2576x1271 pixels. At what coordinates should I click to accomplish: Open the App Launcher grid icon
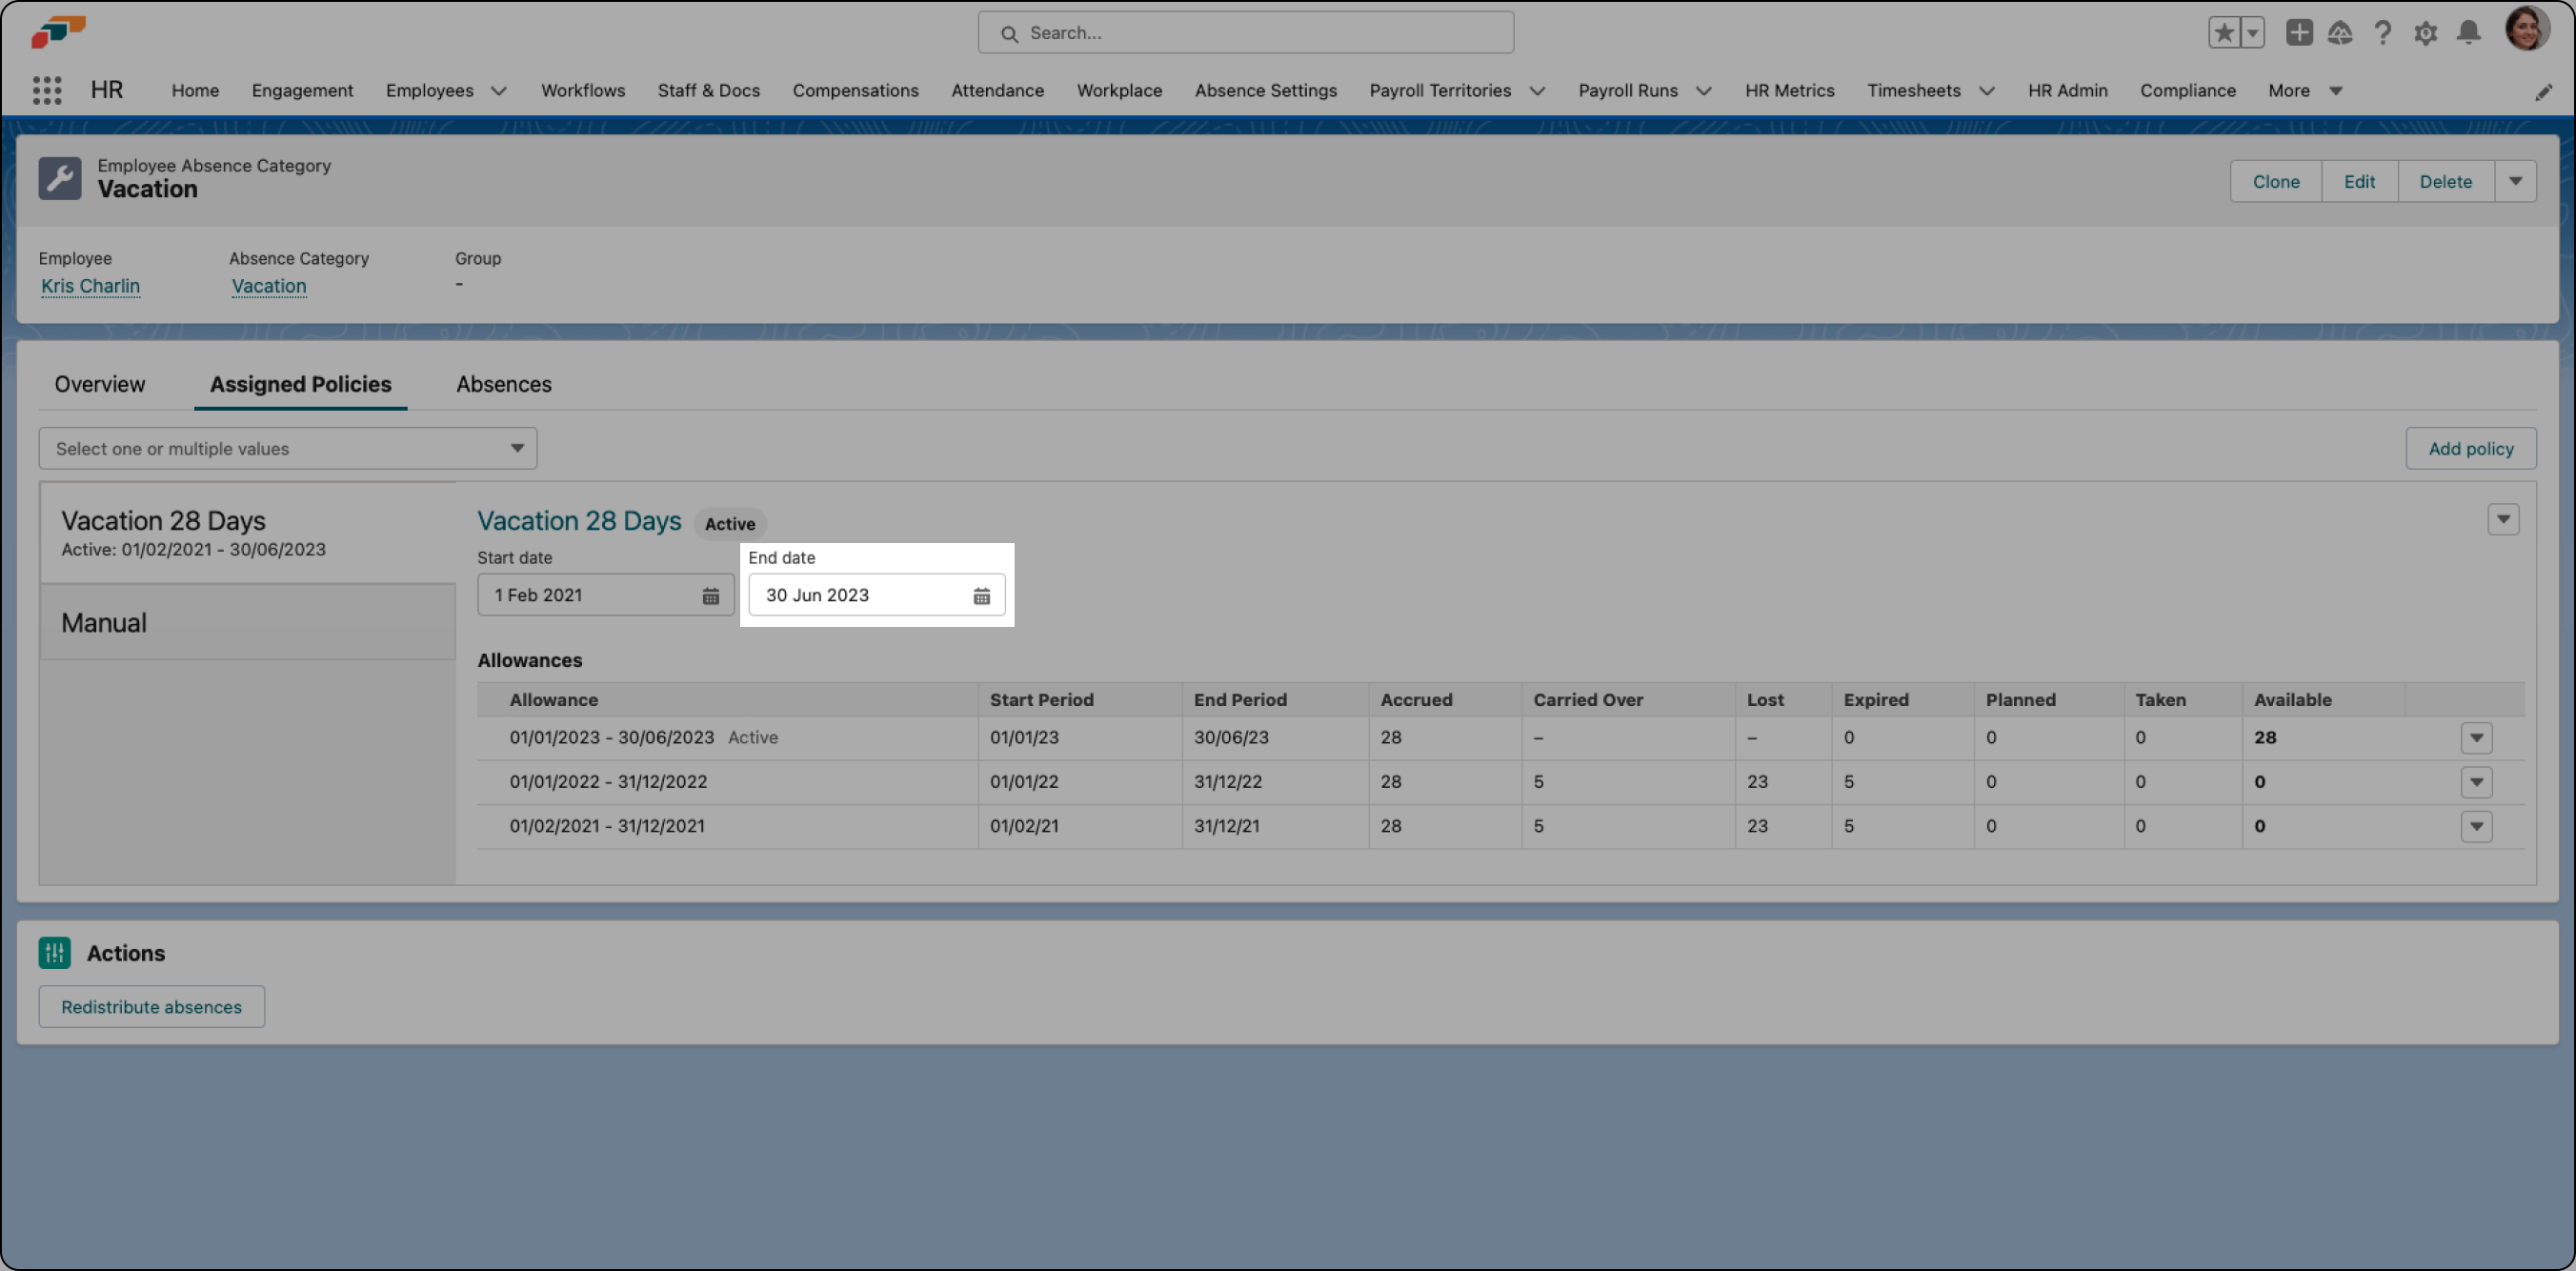[x=47, y=90]
